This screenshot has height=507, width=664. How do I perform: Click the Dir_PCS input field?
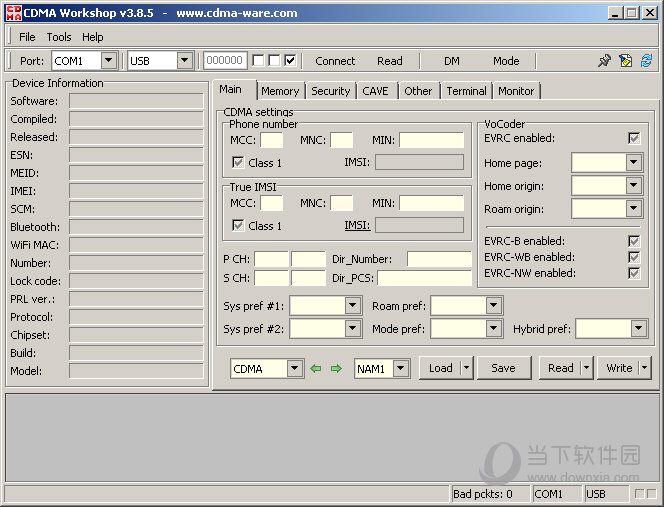(x=424, y=278)
